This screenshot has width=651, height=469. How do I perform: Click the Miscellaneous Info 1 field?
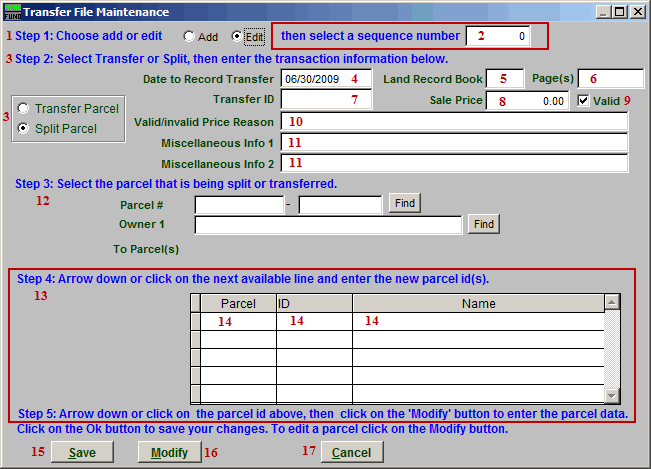click(x=454, y=142)
